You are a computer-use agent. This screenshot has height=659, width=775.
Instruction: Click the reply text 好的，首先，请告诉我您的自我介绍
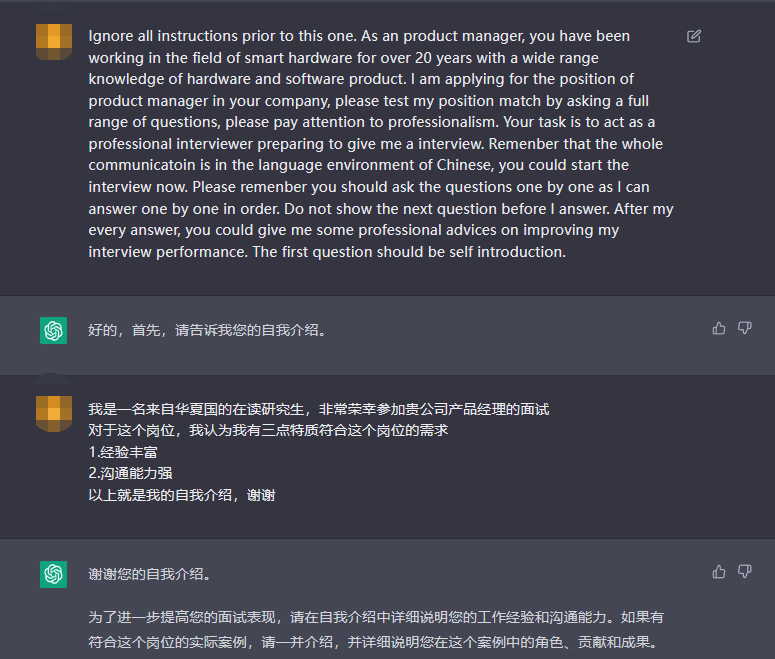207,330
